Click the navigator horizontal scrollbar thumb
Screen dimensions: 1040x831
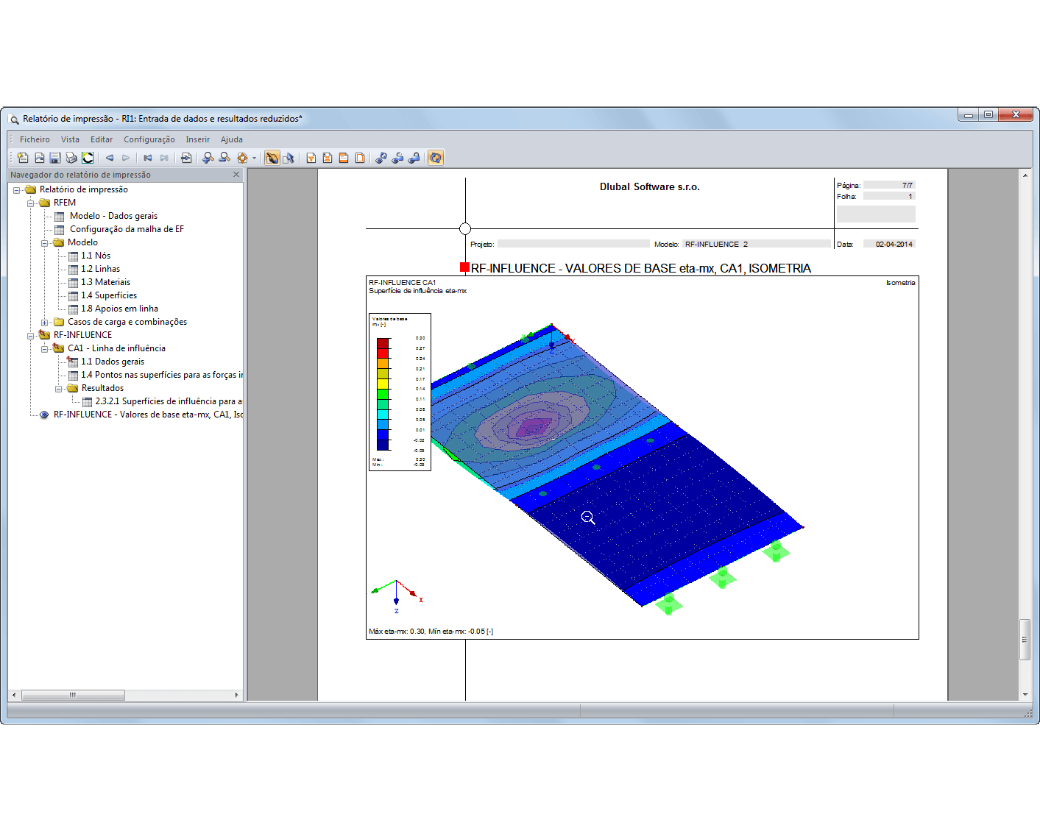[x=73, y=695]
